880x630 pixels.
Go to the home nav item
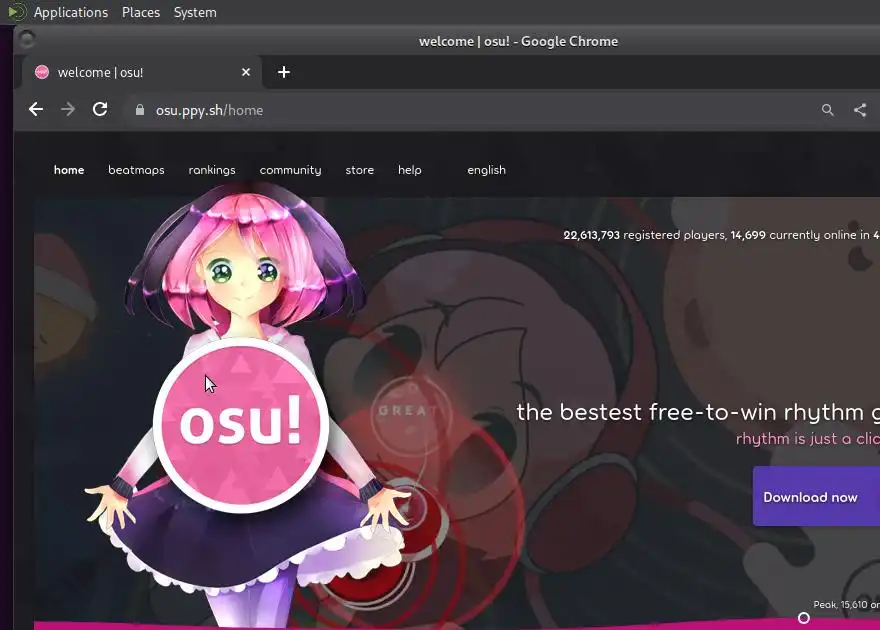[69, 170]
